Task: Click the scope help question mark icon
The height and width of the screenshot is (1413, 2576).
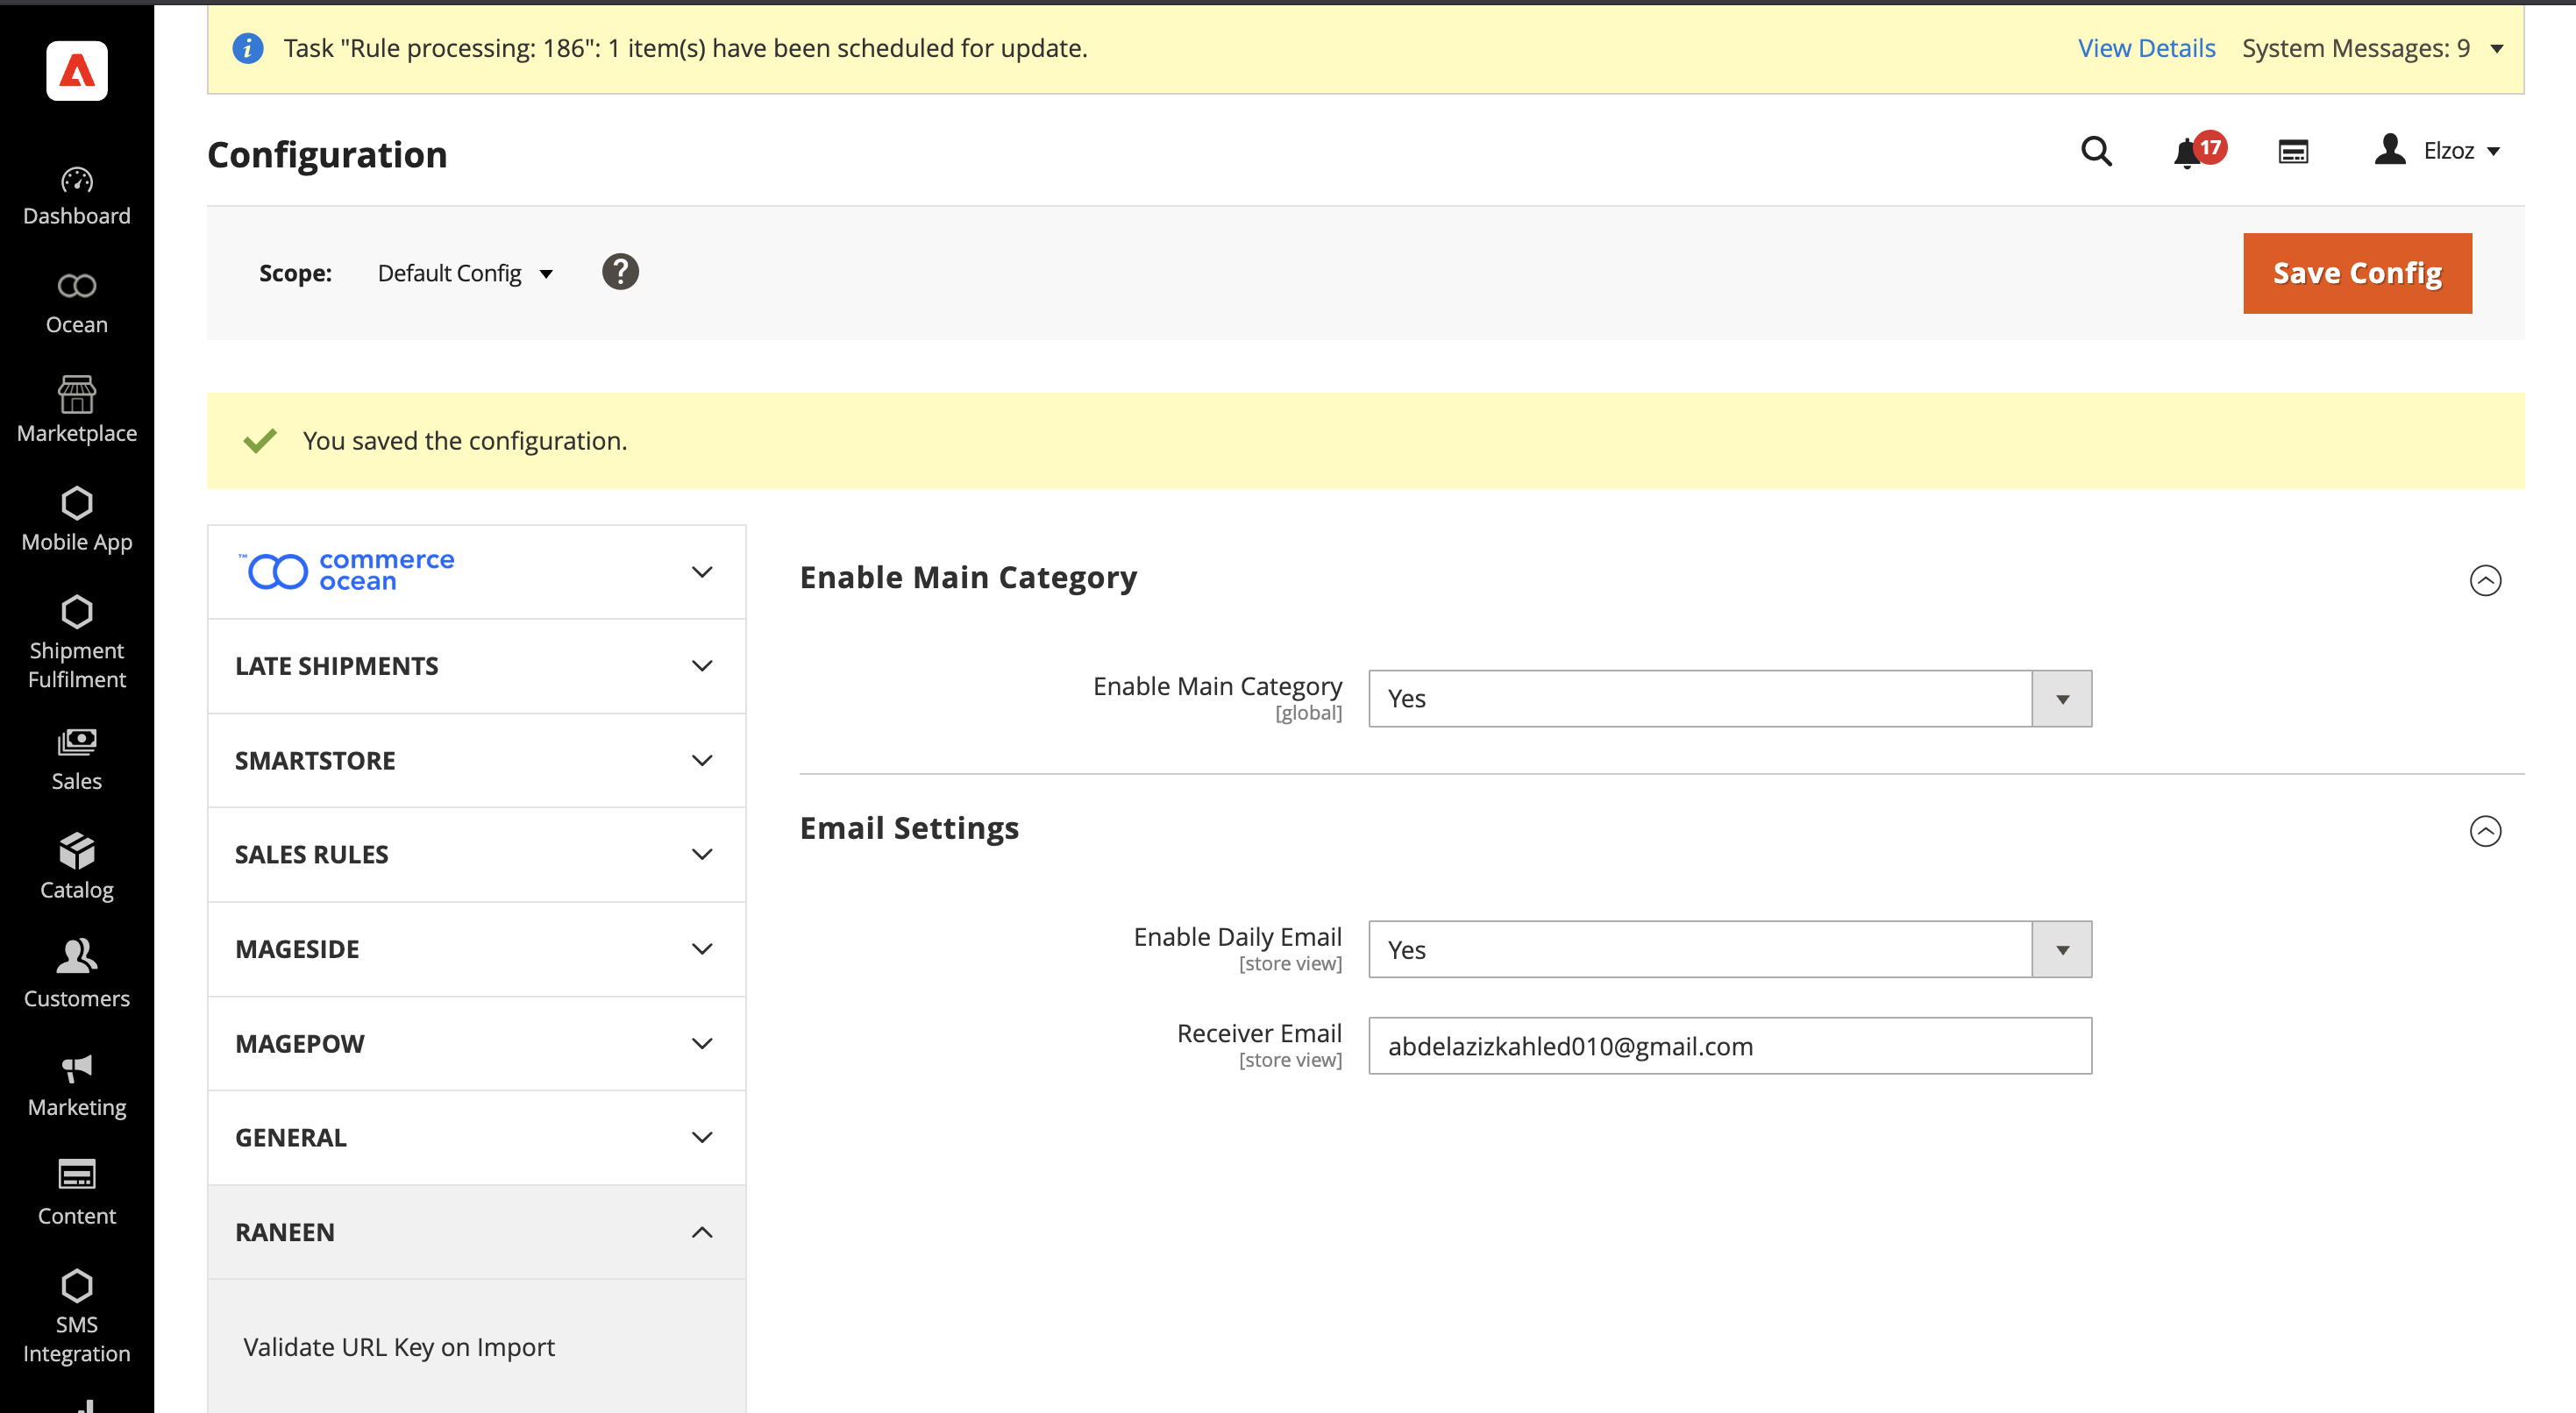Action: pos(620,272)
